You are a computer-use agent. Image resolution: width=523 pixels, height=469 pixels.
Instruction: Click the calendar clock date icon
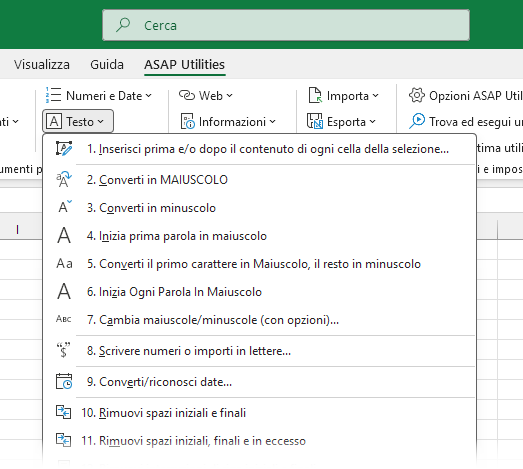click(x=64, y=381)
